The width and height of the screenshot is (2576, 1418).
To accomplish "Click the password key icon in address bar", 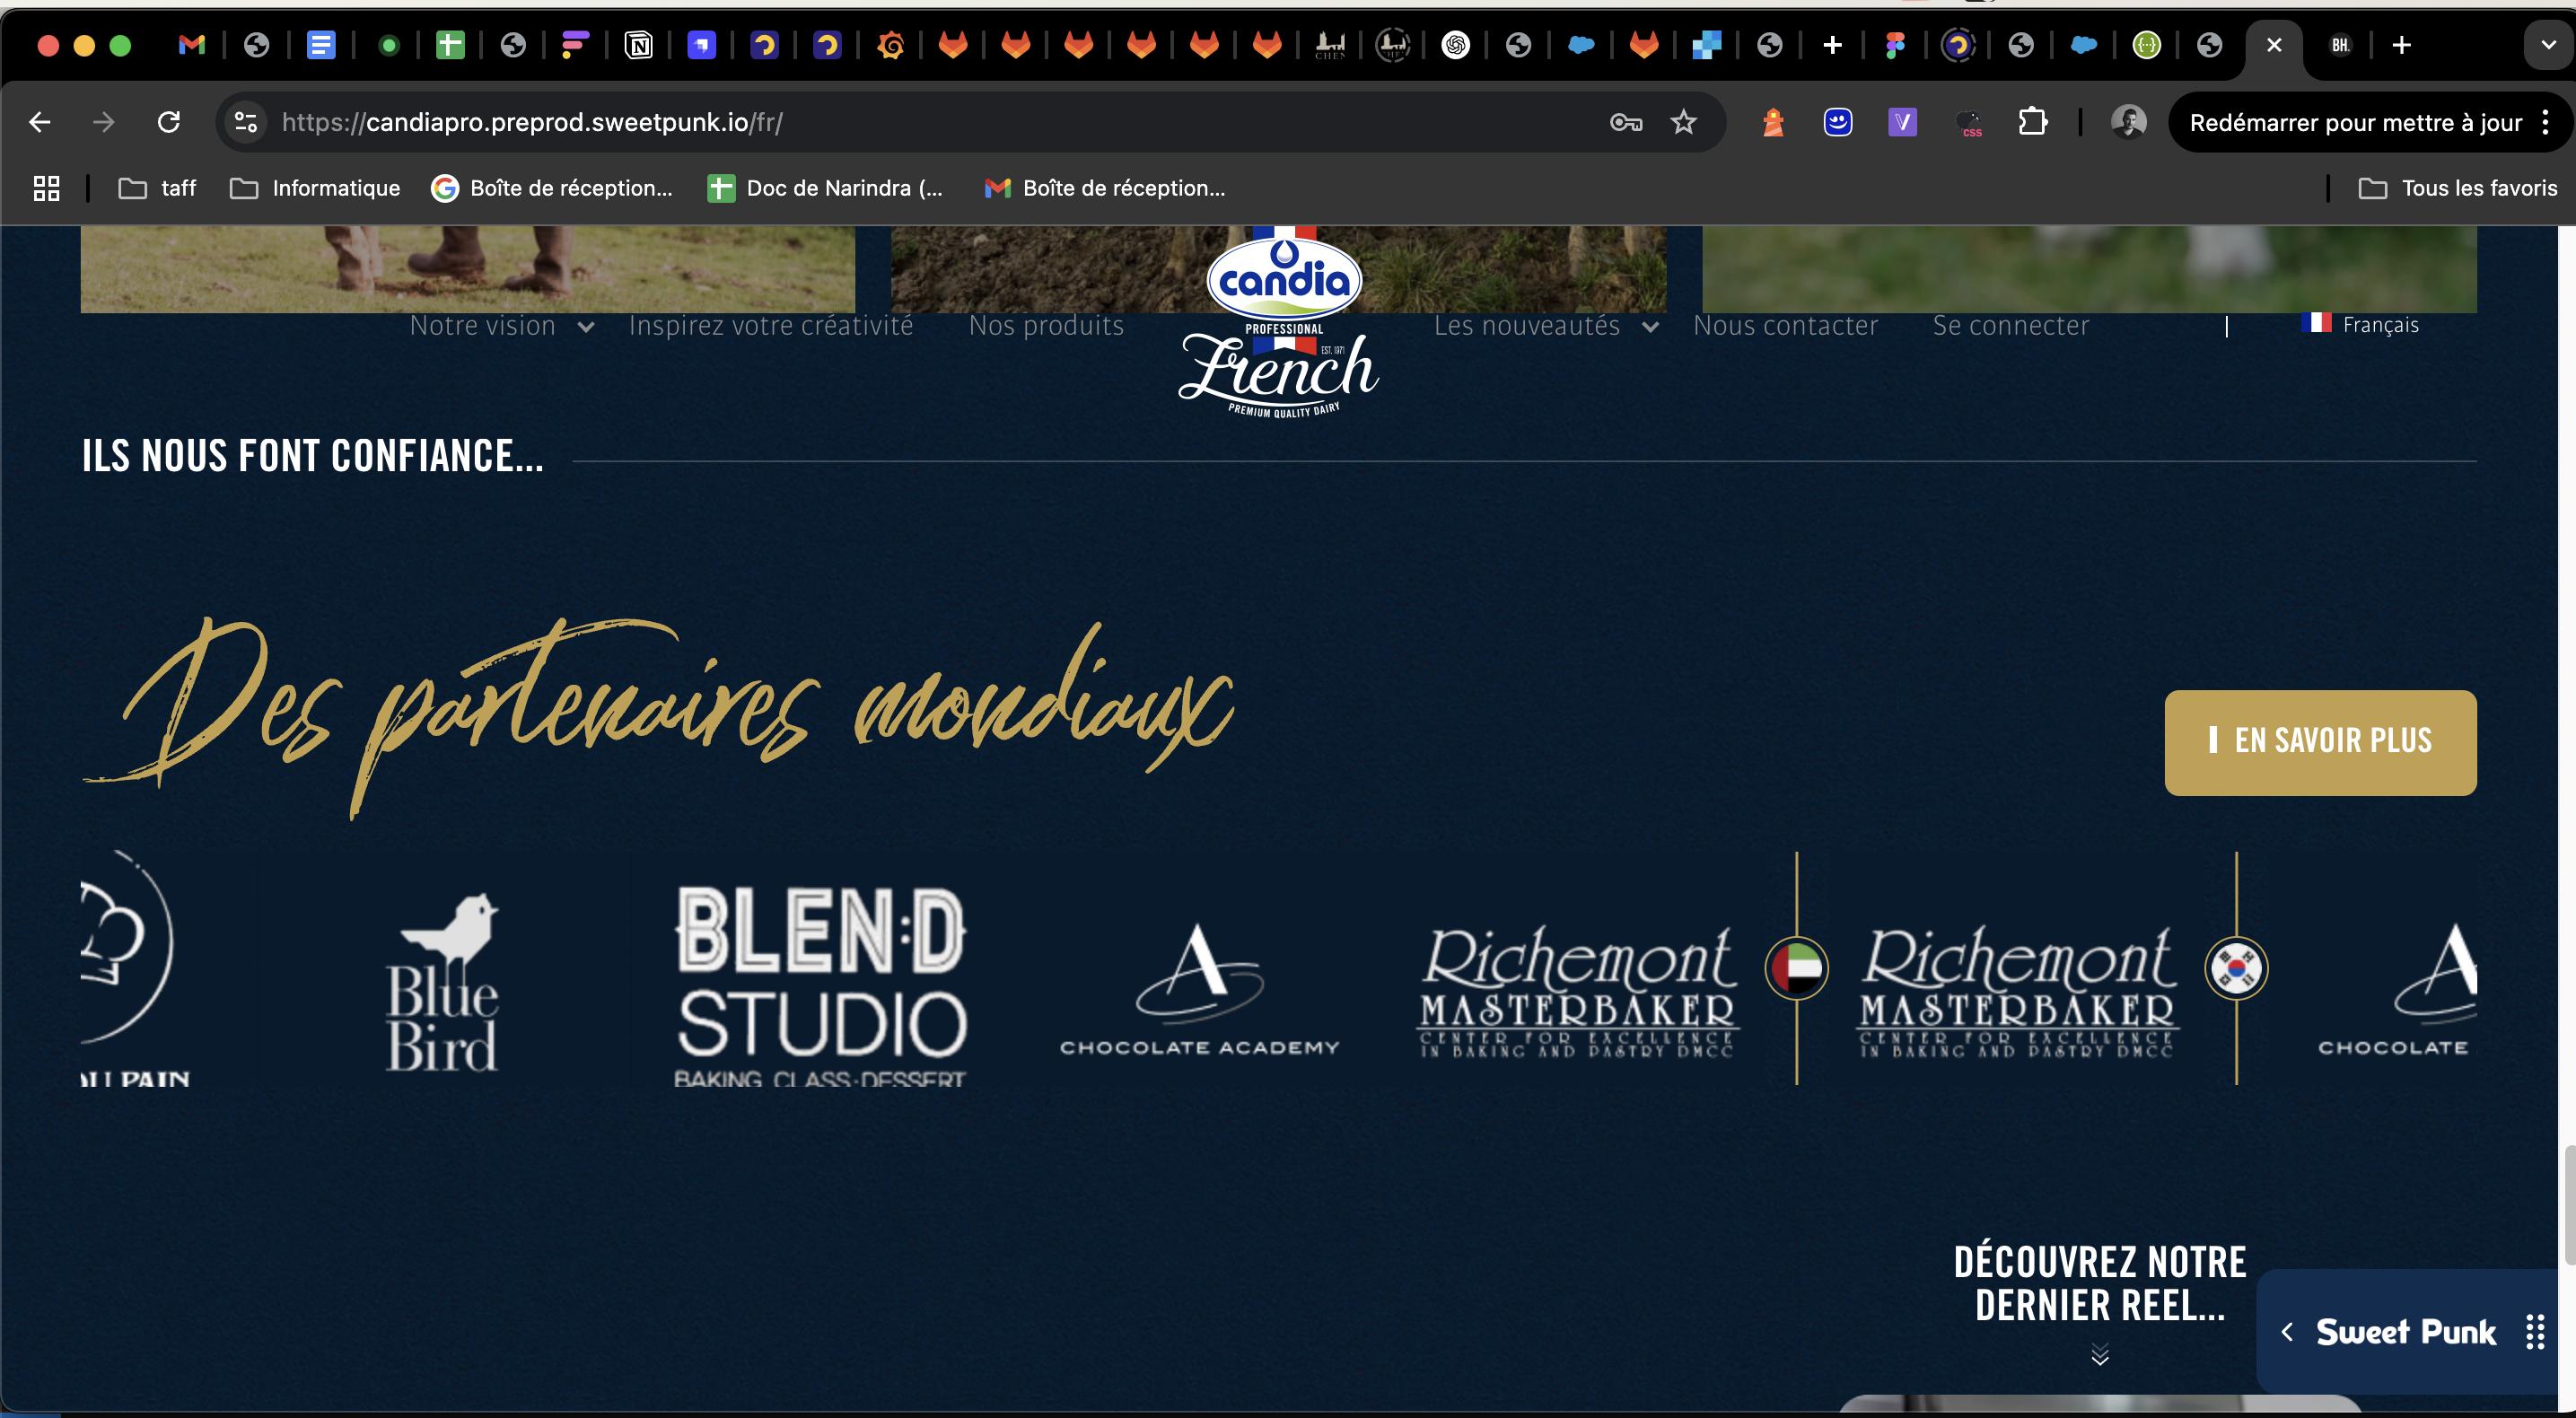I will click(1626, 122).
